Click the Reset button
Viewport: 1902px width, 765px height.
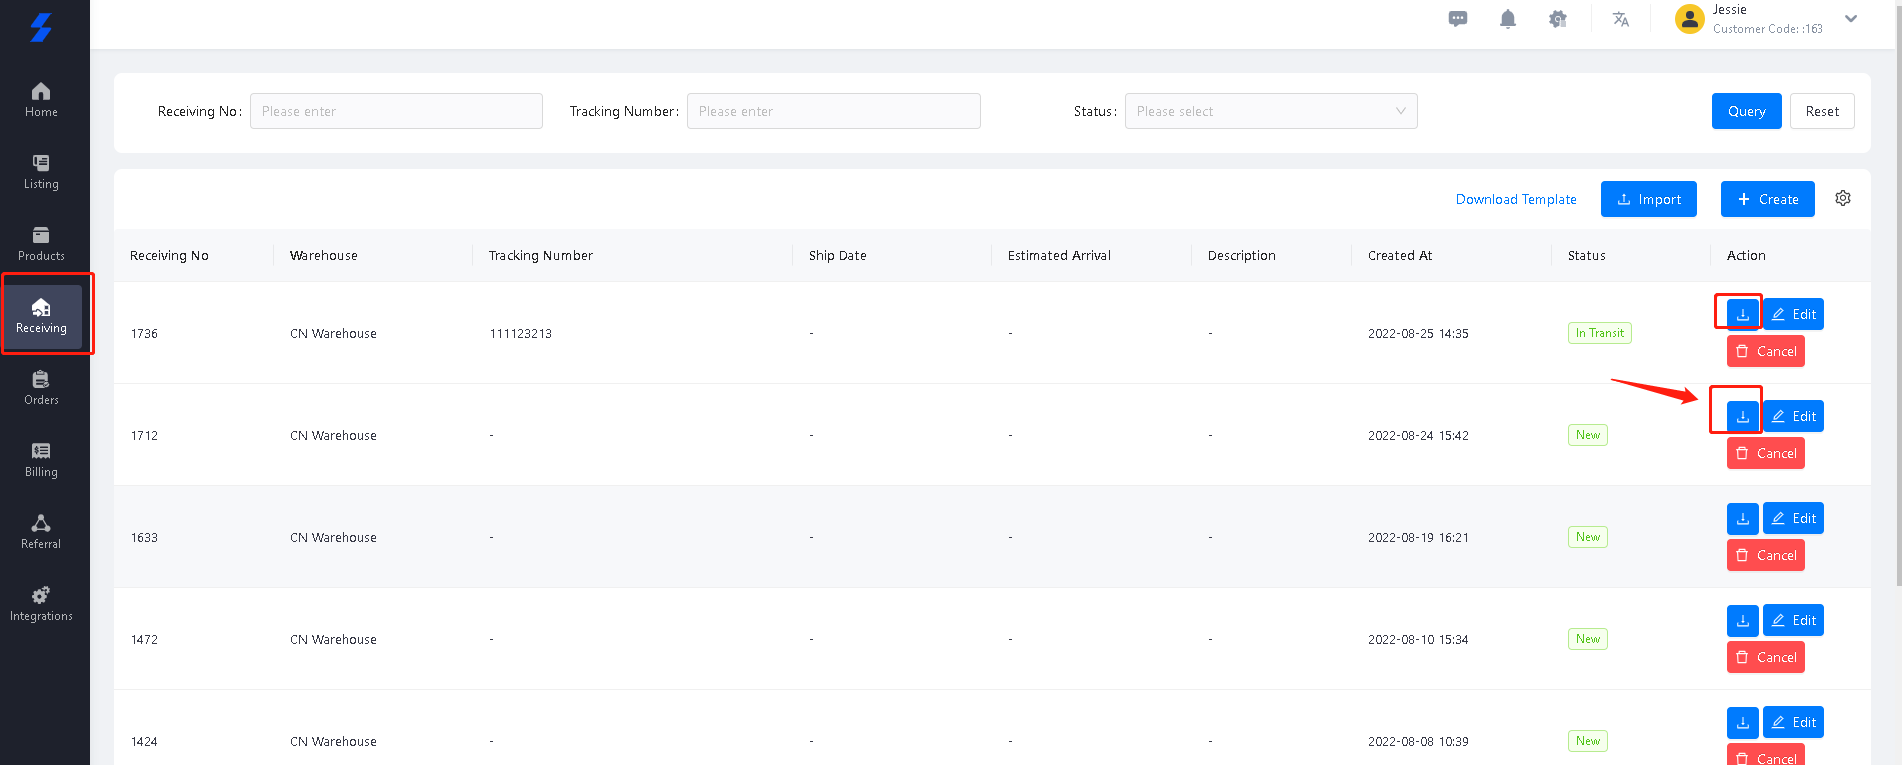1822,111
